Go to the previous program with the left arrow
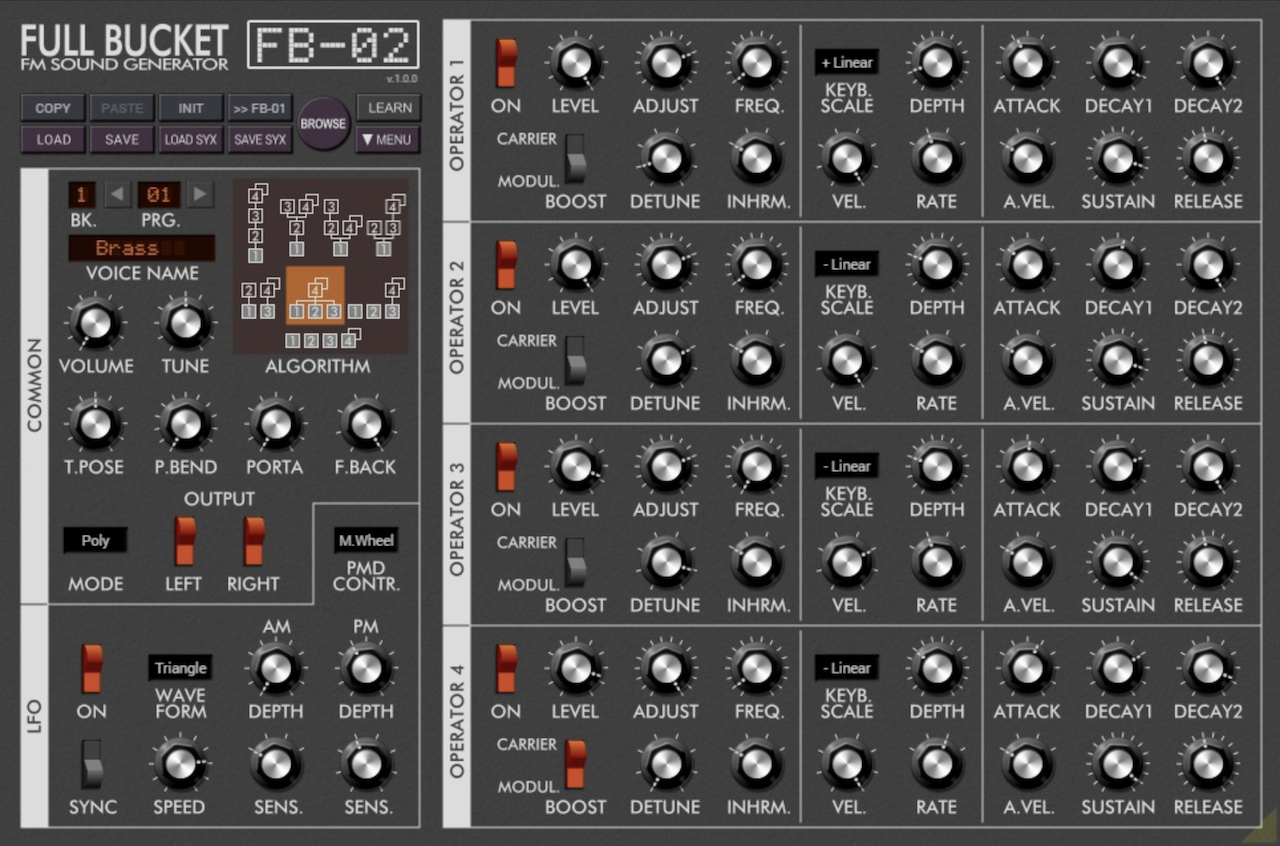Viewport: 1280px width, 846px height. tap(119, 193)
